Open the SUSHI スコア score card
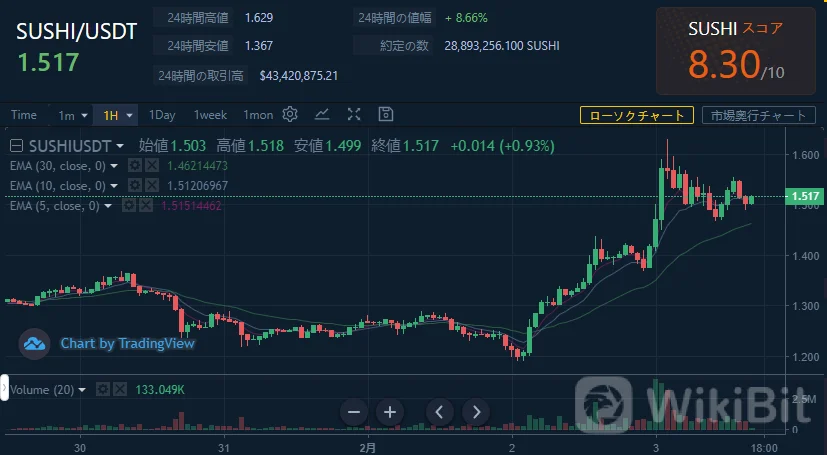 tap(736, 51)
